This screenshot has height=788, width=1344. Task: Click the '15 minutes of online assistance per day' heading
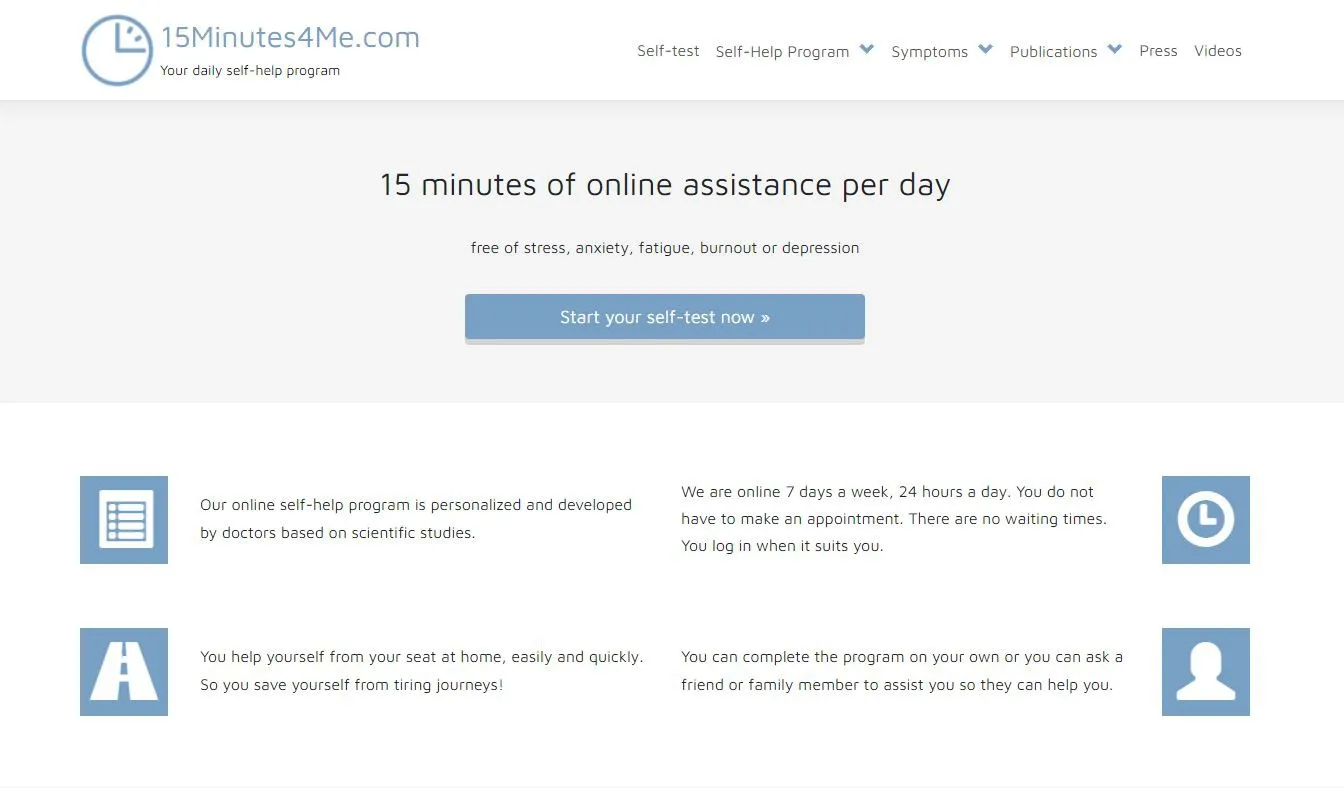pos(665,185)
